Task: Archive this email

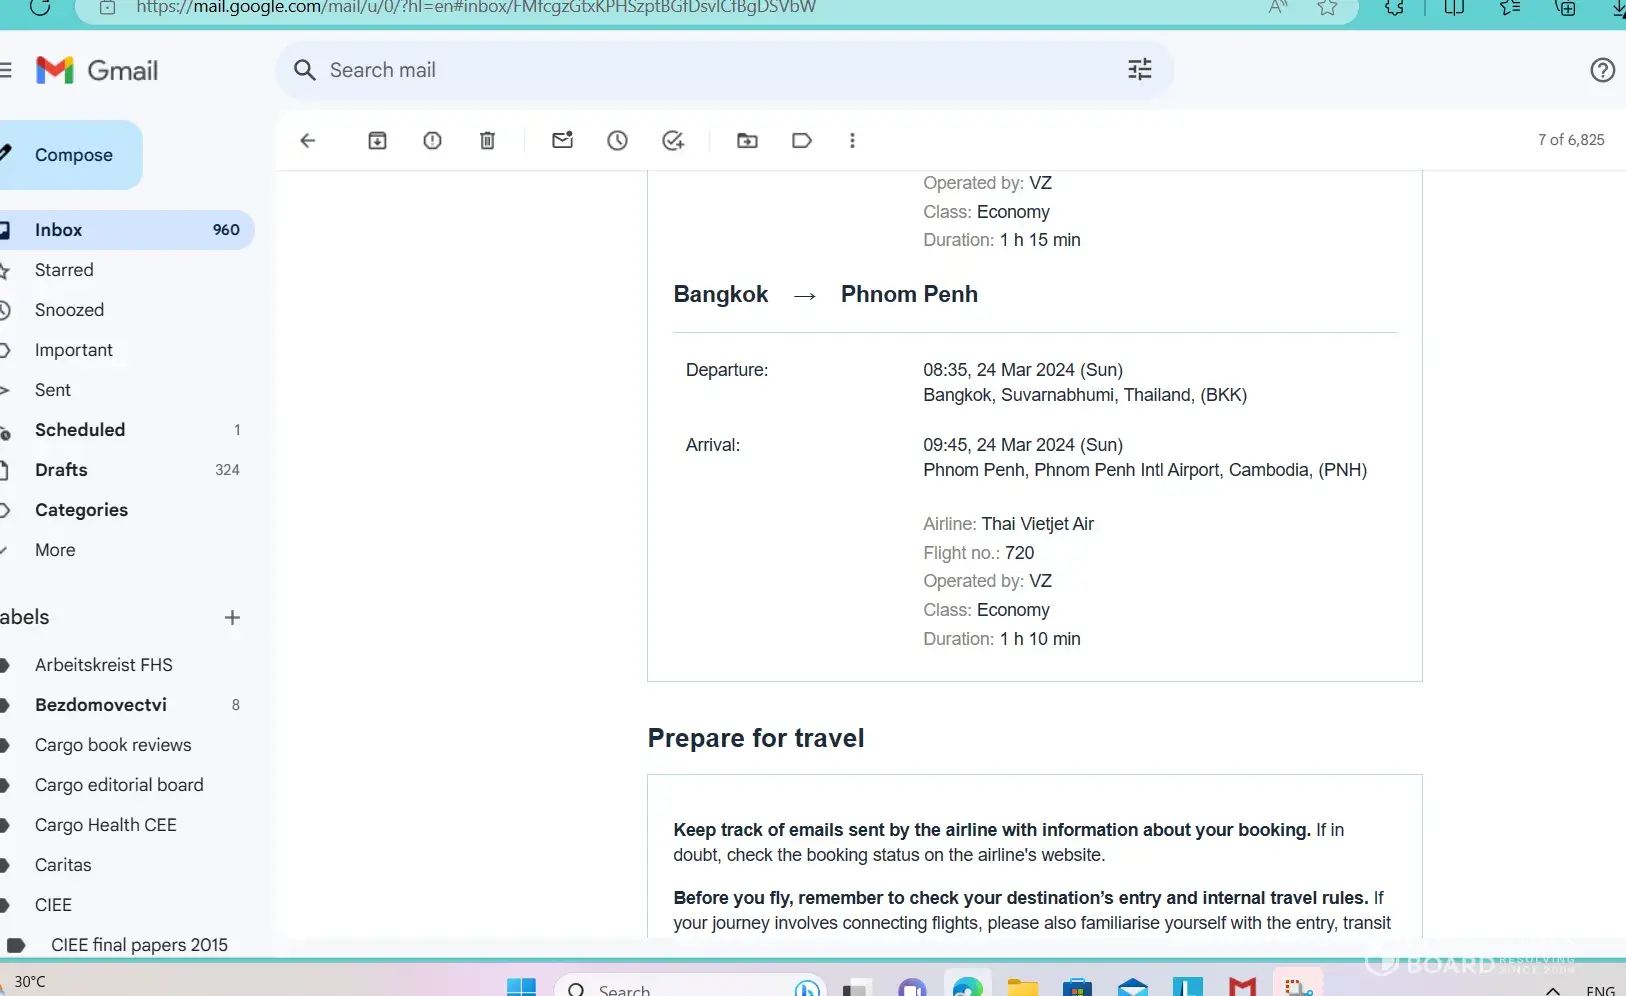Action: pyautogui.click(x=377, y=141)
